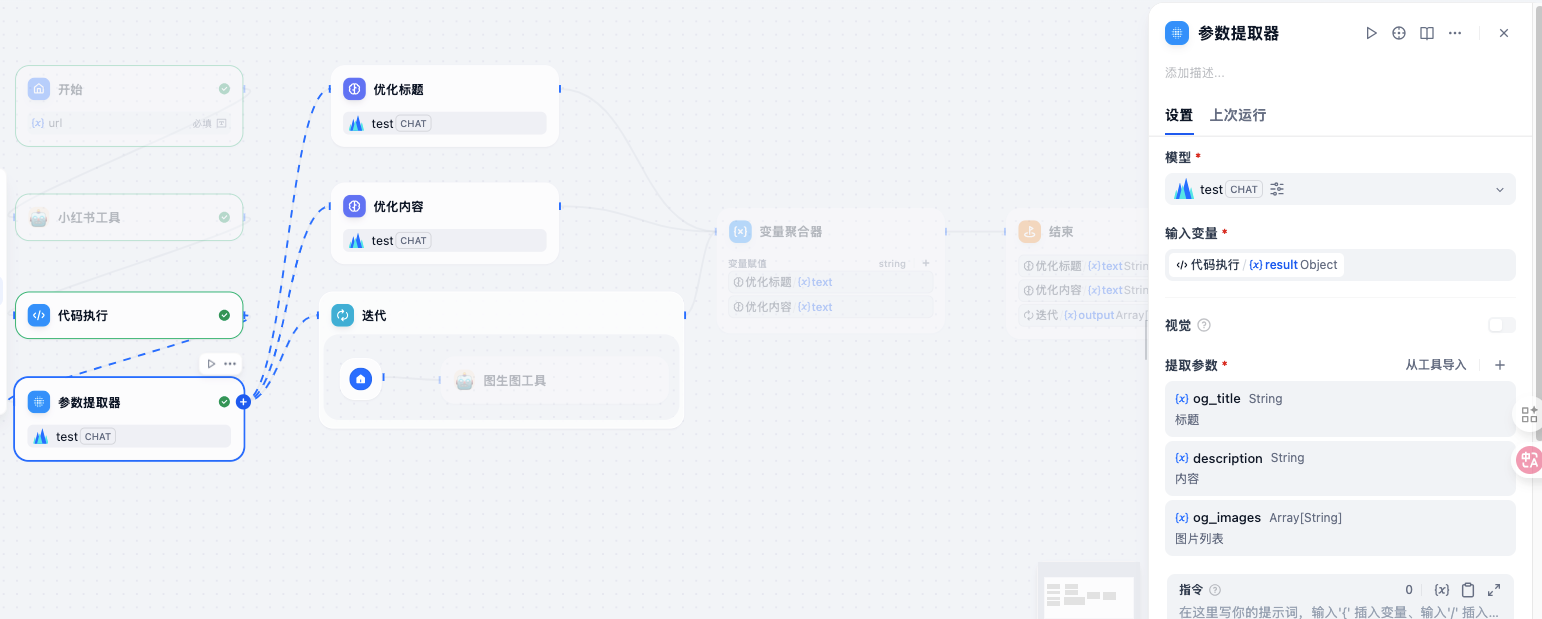
Task: Click the 代码执行 green success checkmark
Action: click(224, 315)
